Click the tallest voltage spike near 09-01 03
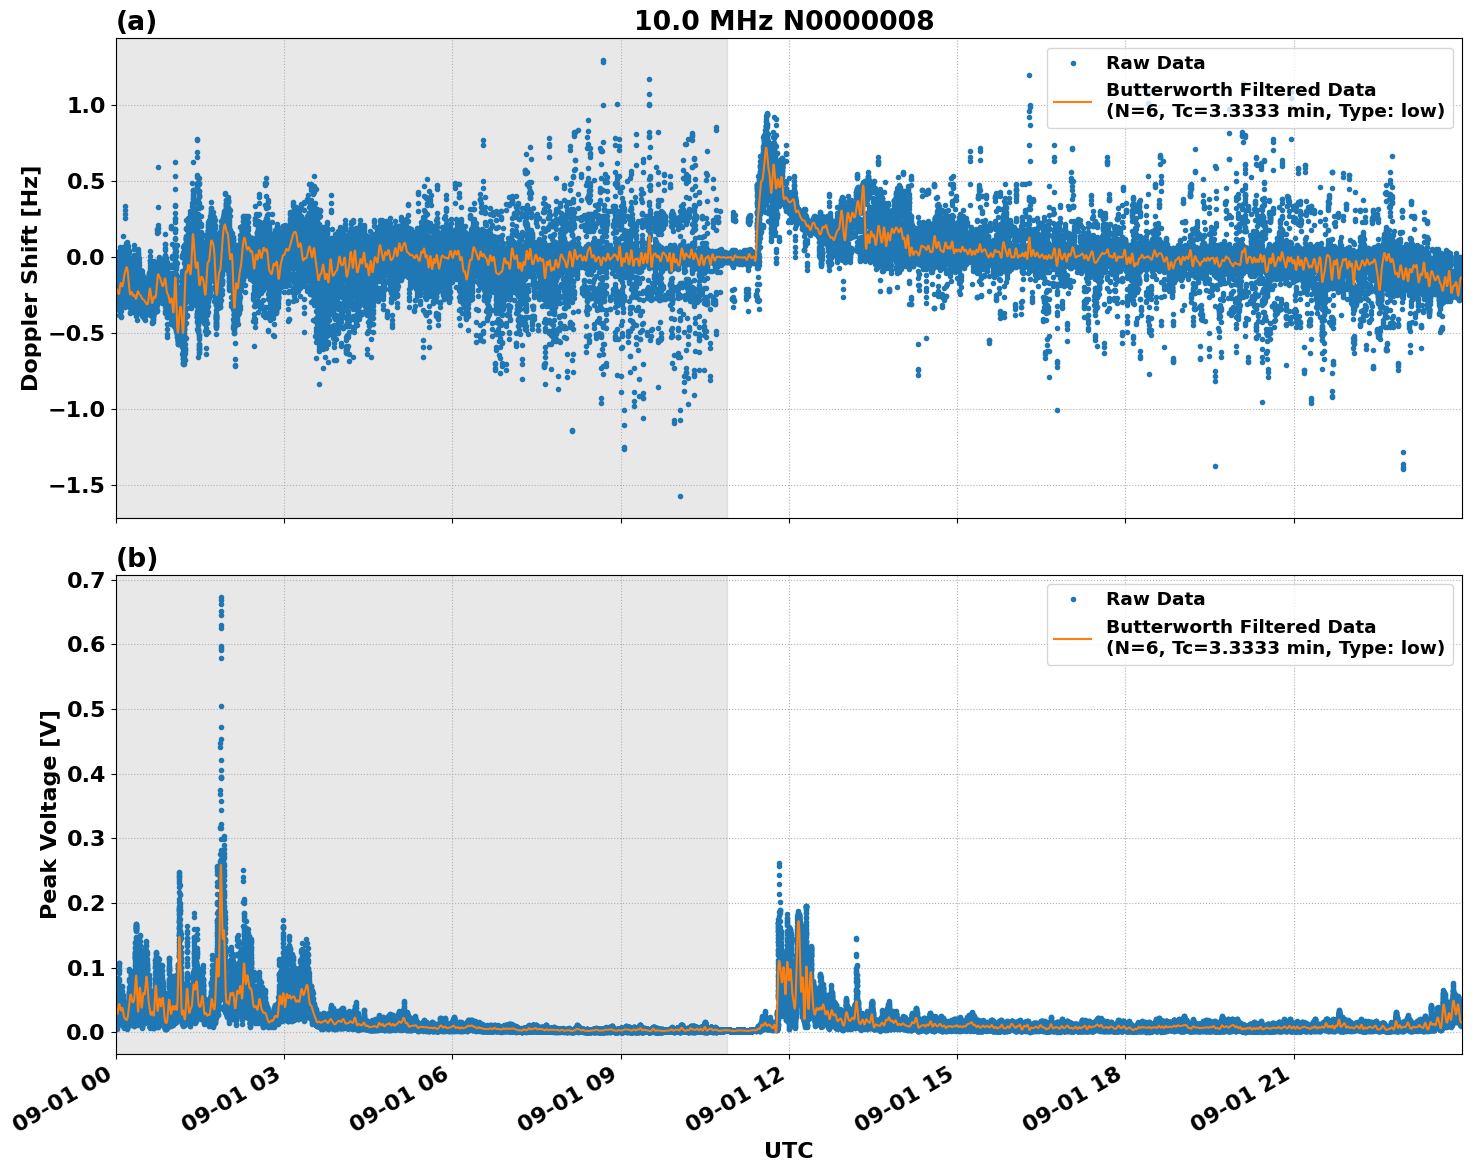 click(x=221, y=595)
